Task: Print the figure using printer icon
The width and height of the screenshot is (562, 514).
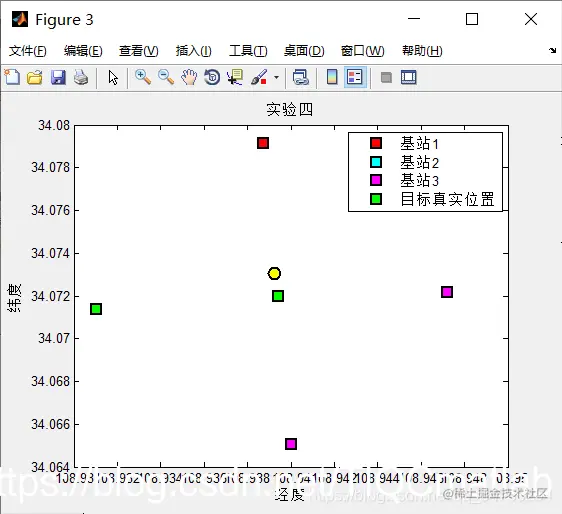Action: (x=81, y=77)
